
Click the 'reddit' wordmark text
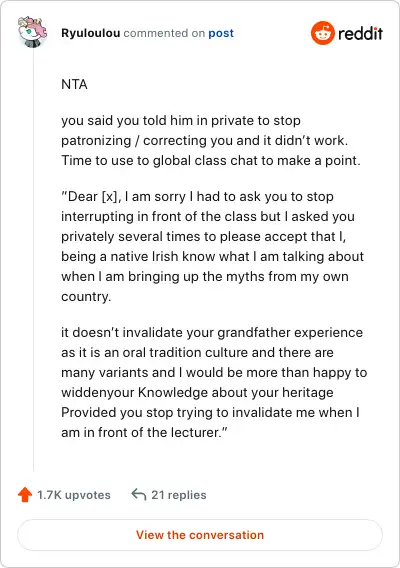pos(360,33)
